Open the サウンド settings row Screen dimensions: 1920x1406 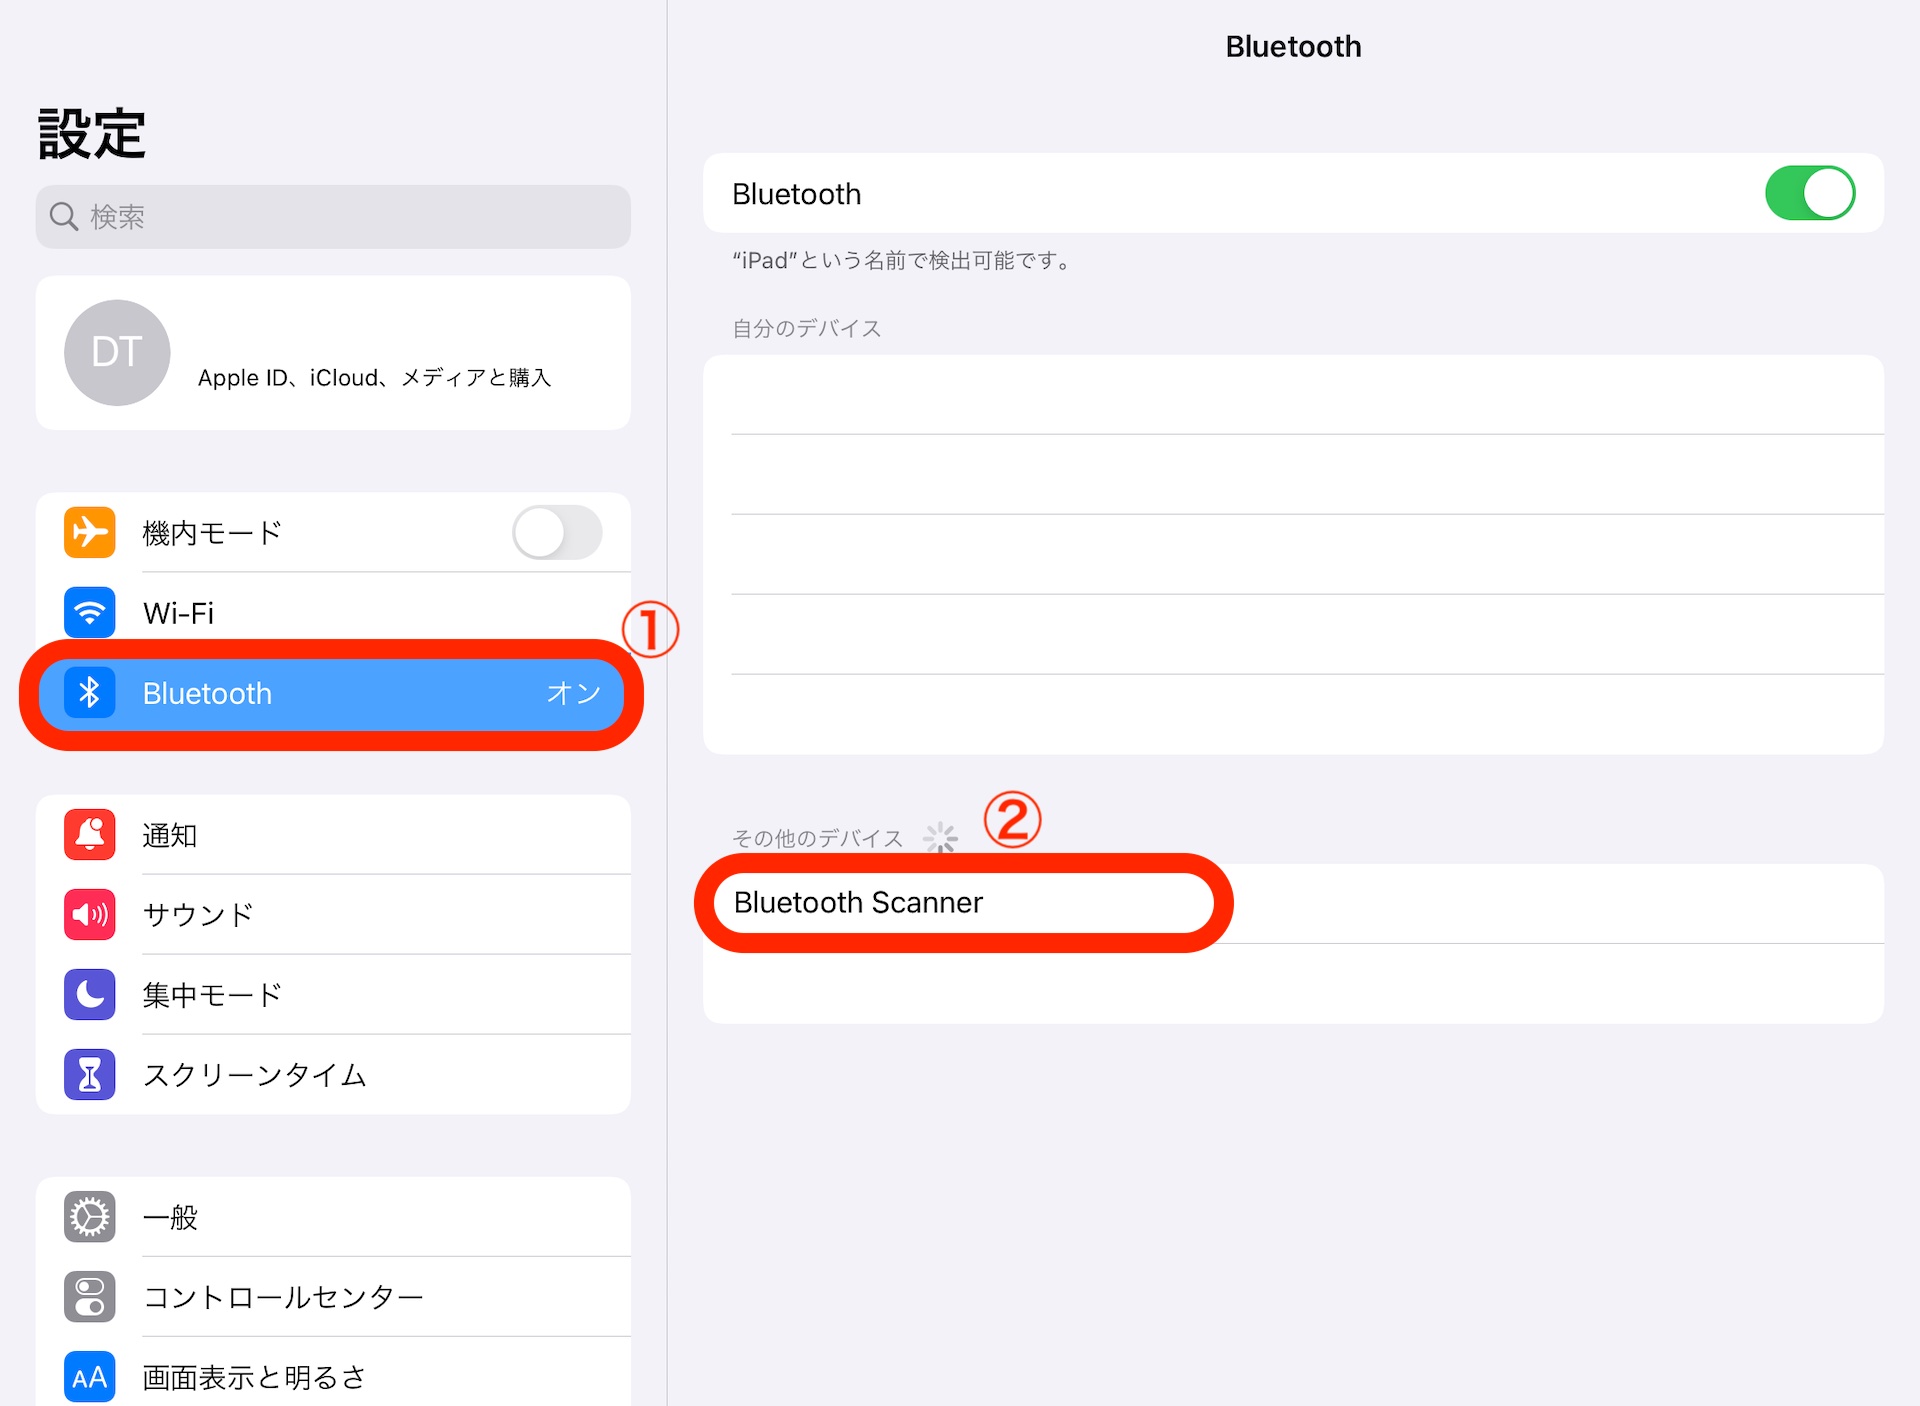tap(333, 915)
